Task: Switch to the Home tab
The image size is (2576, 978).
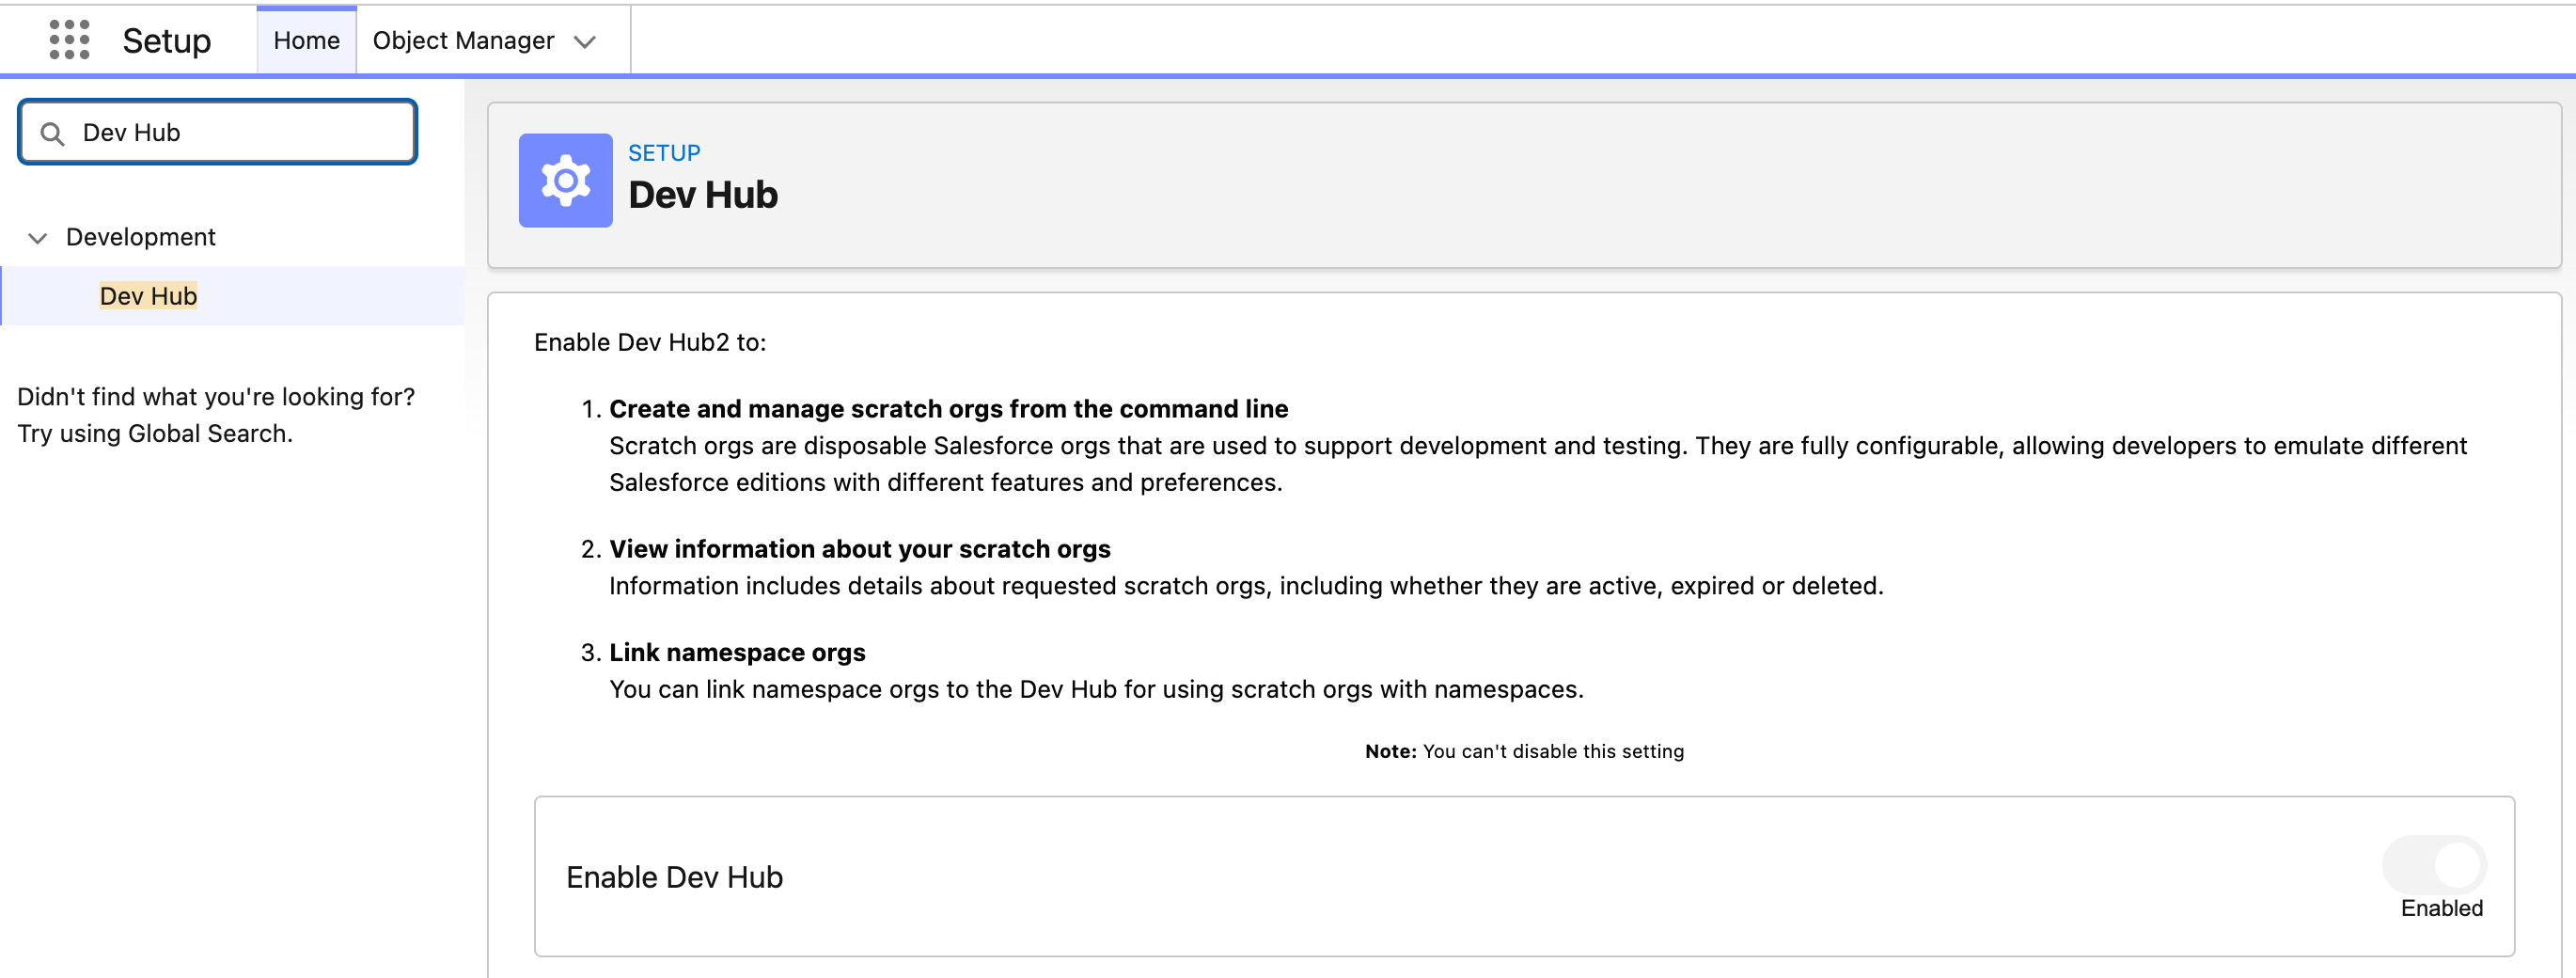Action: [x=306, y=41]
